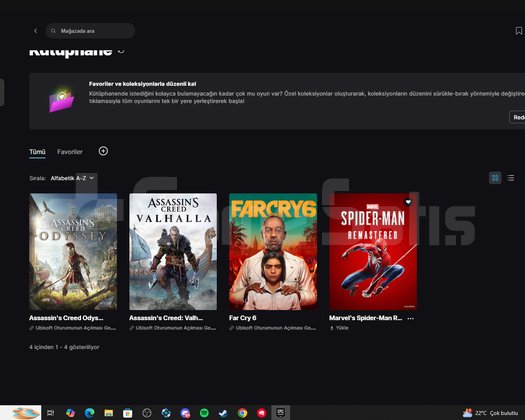Image resolution: width=525 pixels, height=420 pixels.
Task: Switch to grid view
Action: (495, 178)
